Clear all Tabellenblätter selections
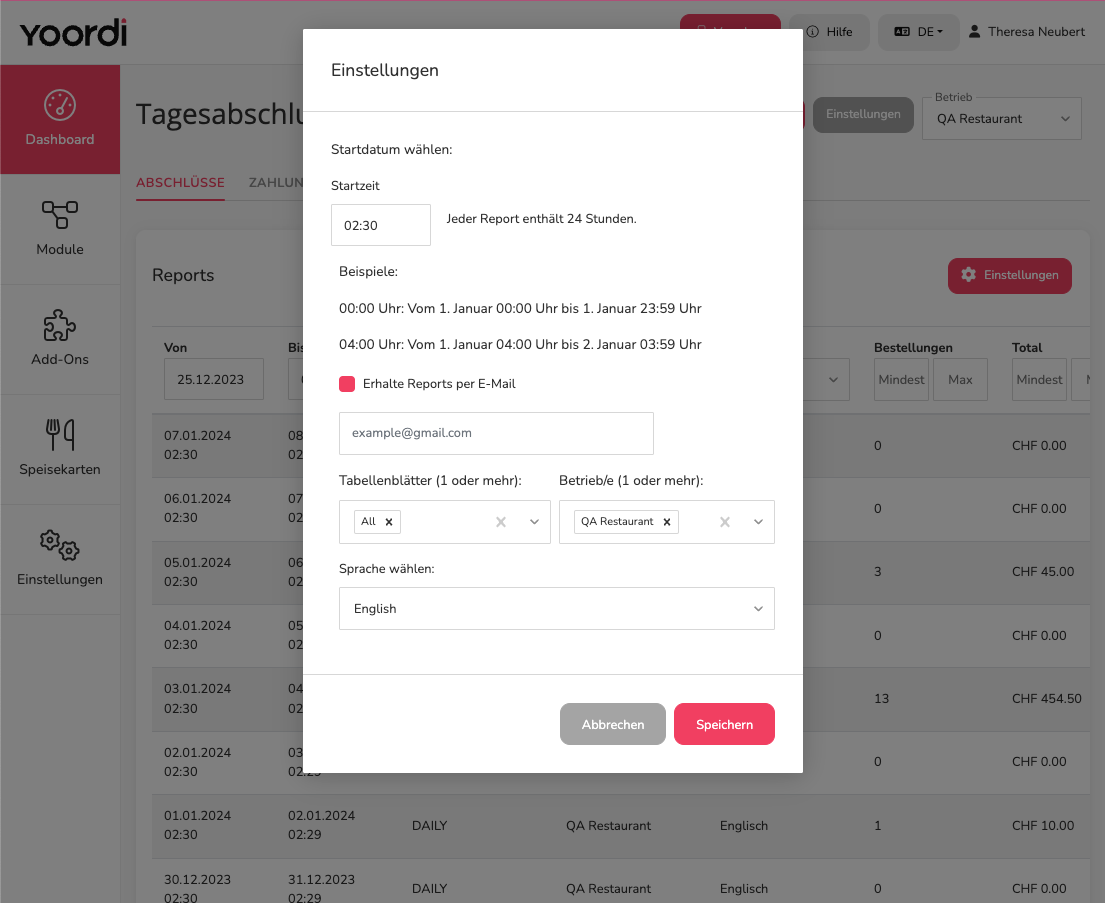The height and width of the screenshot is (903, 1105). [501, 522]
